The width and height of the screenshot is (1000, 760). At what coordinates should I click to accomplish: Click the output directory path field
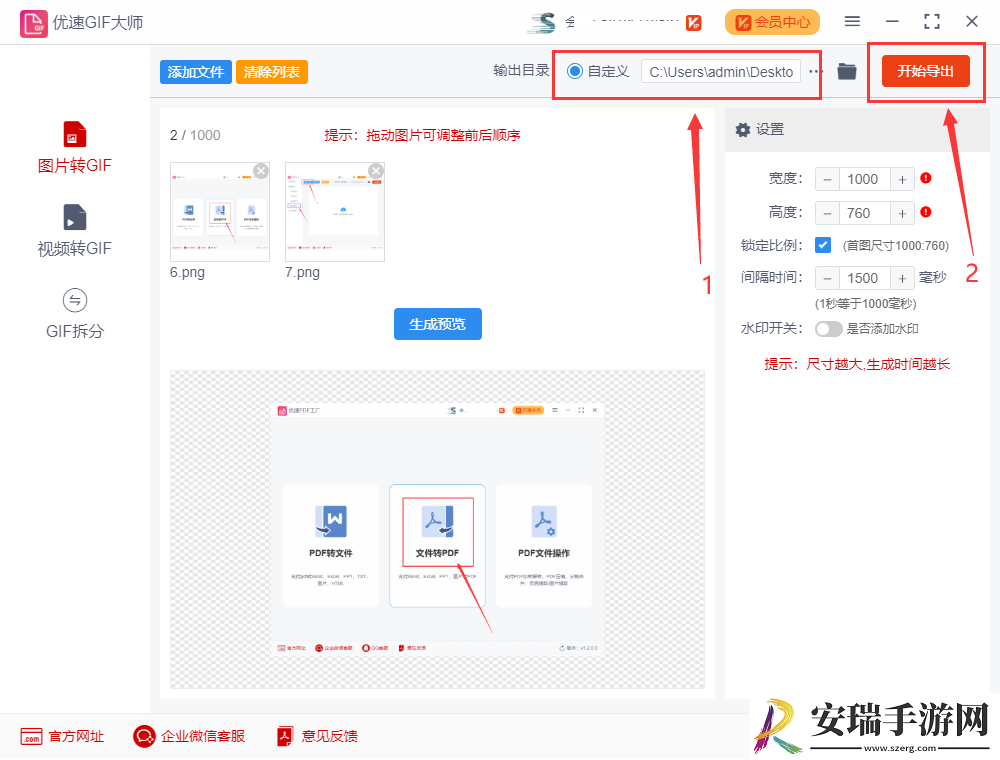[x=721, y=72]
